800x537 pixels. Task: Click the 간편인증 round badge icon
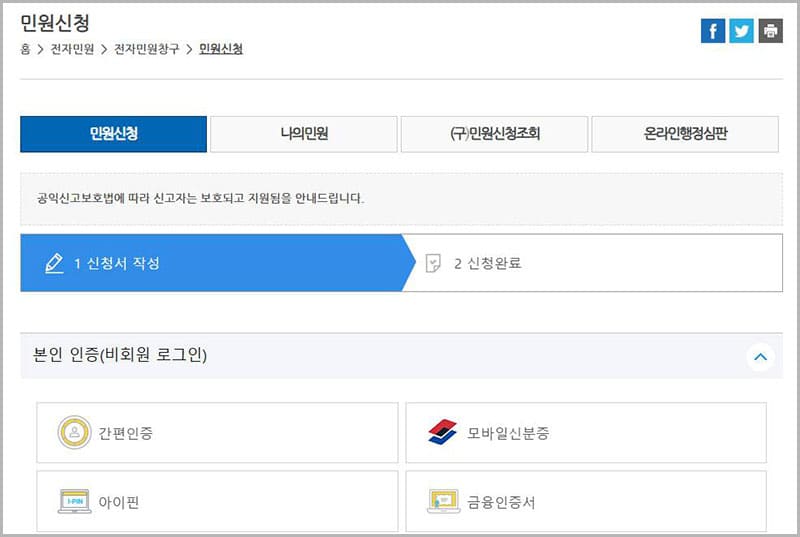[x=74, y=433]
